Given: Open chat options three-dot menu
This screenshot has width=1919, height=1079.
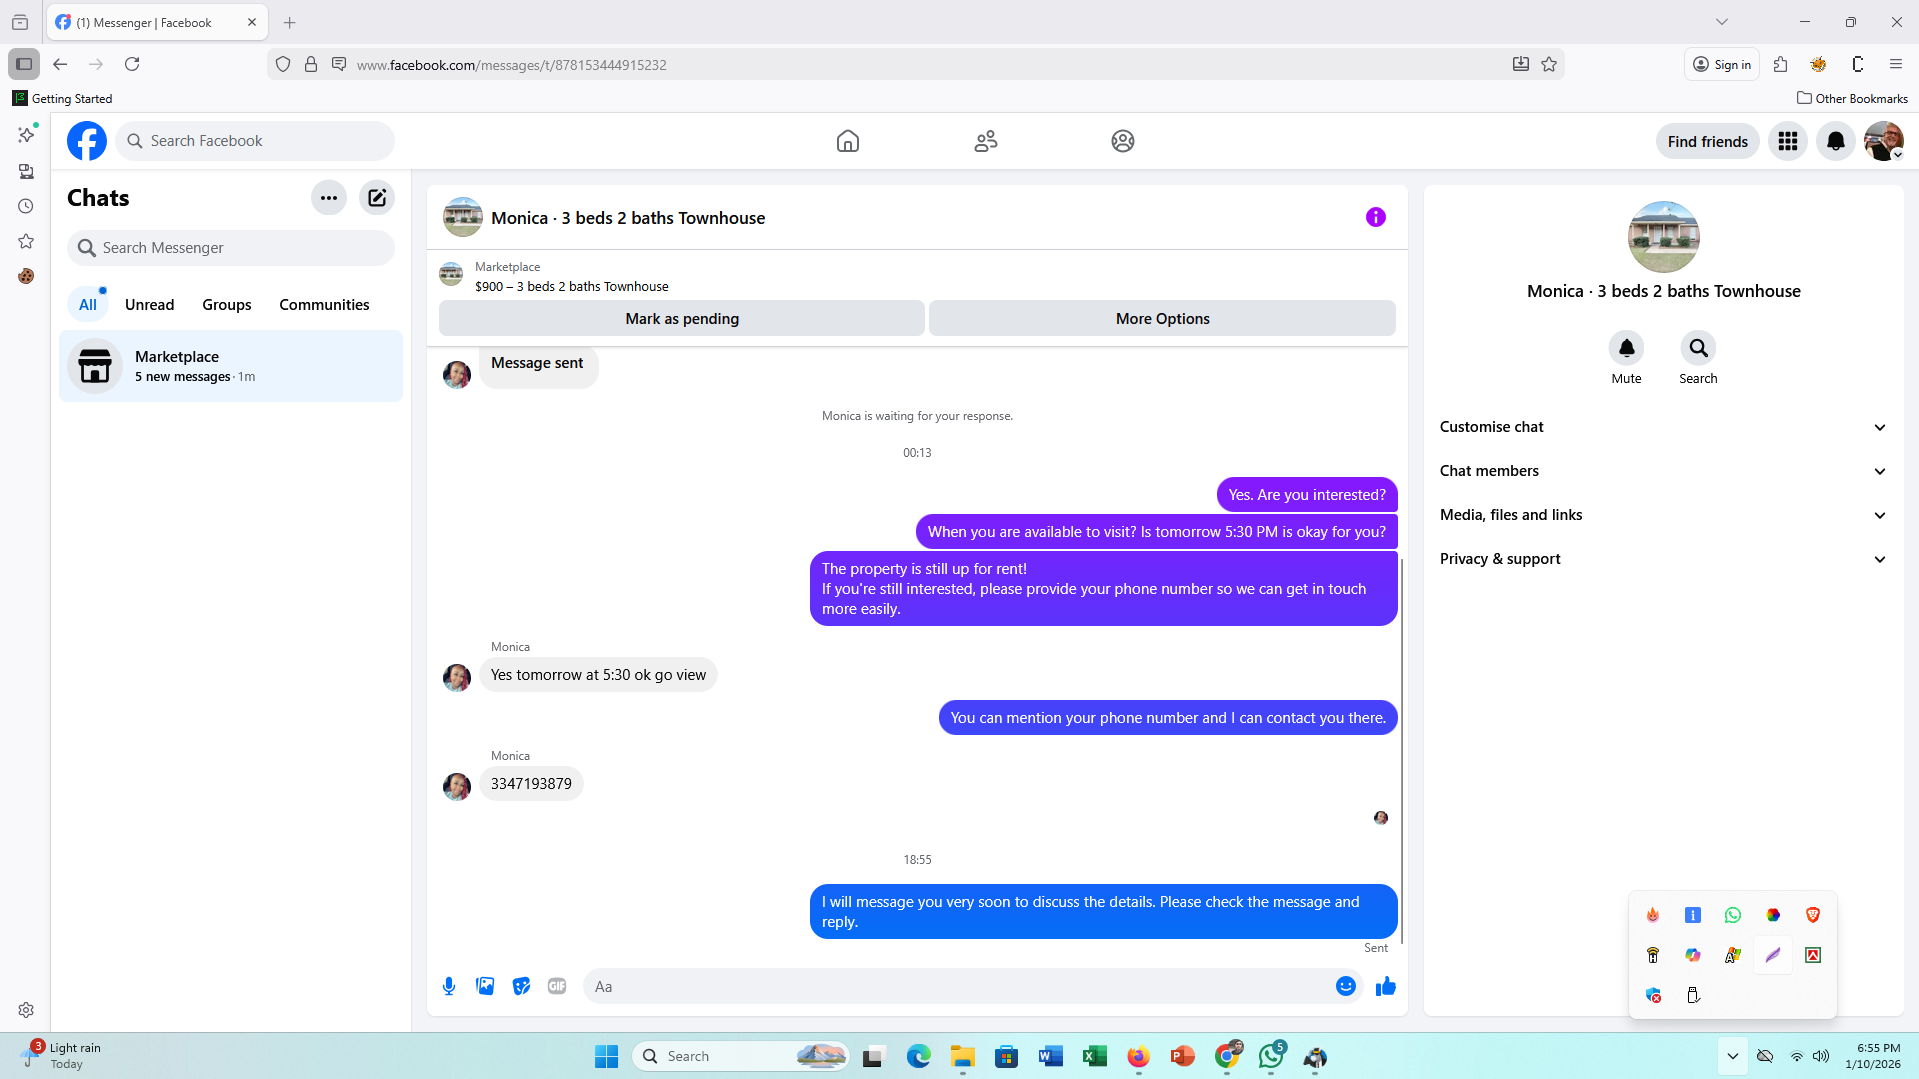Looking at the screenshot, I should click(329, 198).
